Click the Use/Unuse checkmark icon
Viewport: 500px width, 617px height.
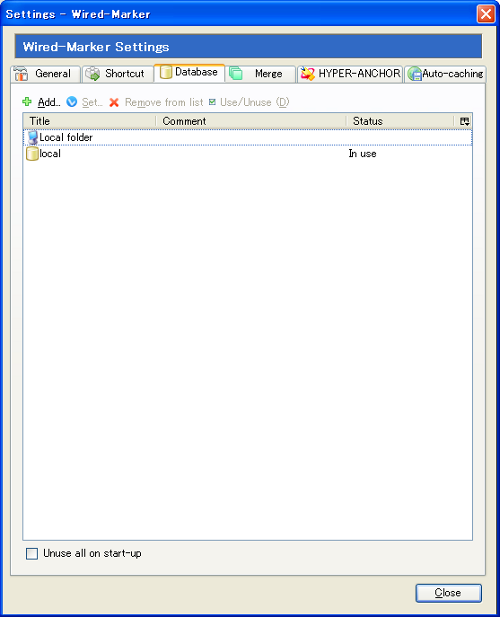(212, 102)
